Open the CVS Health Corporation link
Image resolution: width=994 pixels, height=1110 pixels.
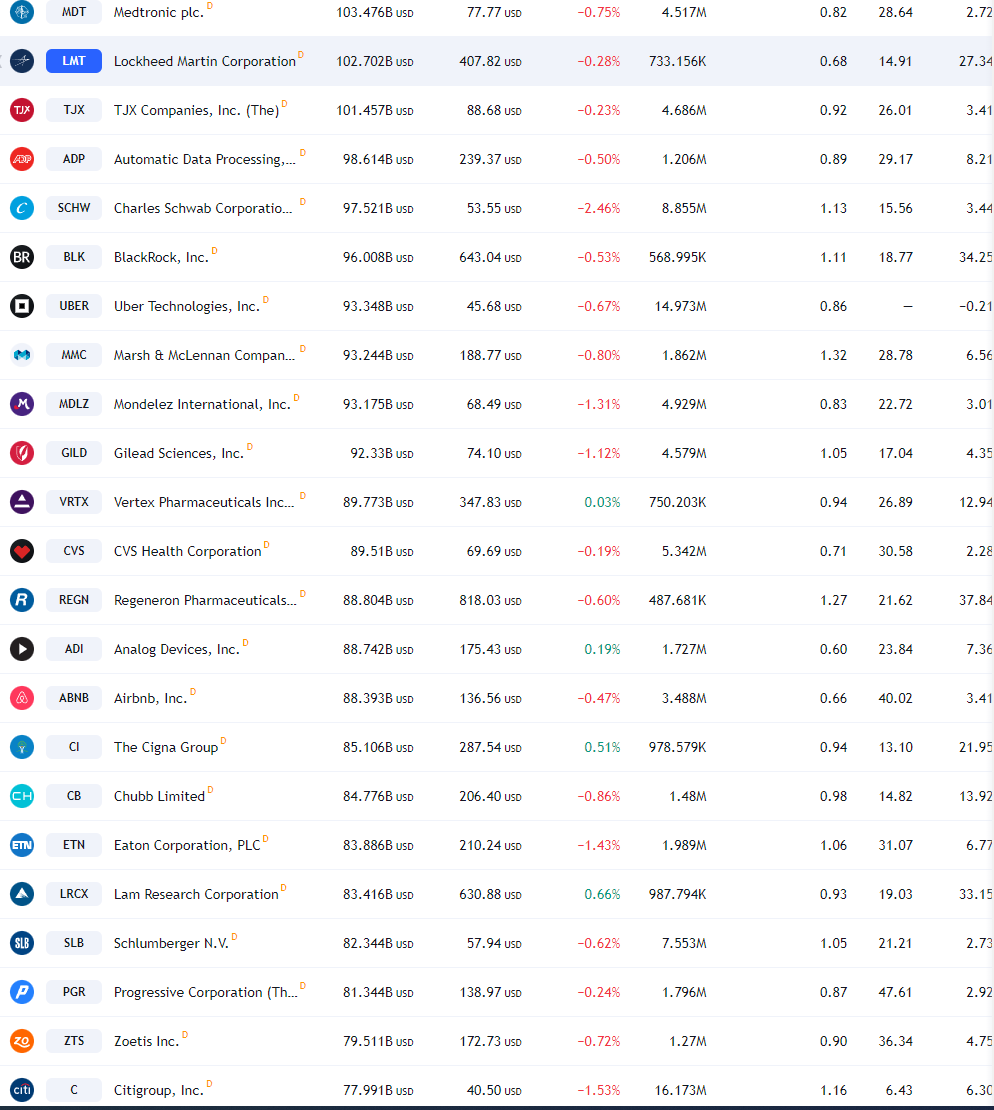tap(188, 551)
